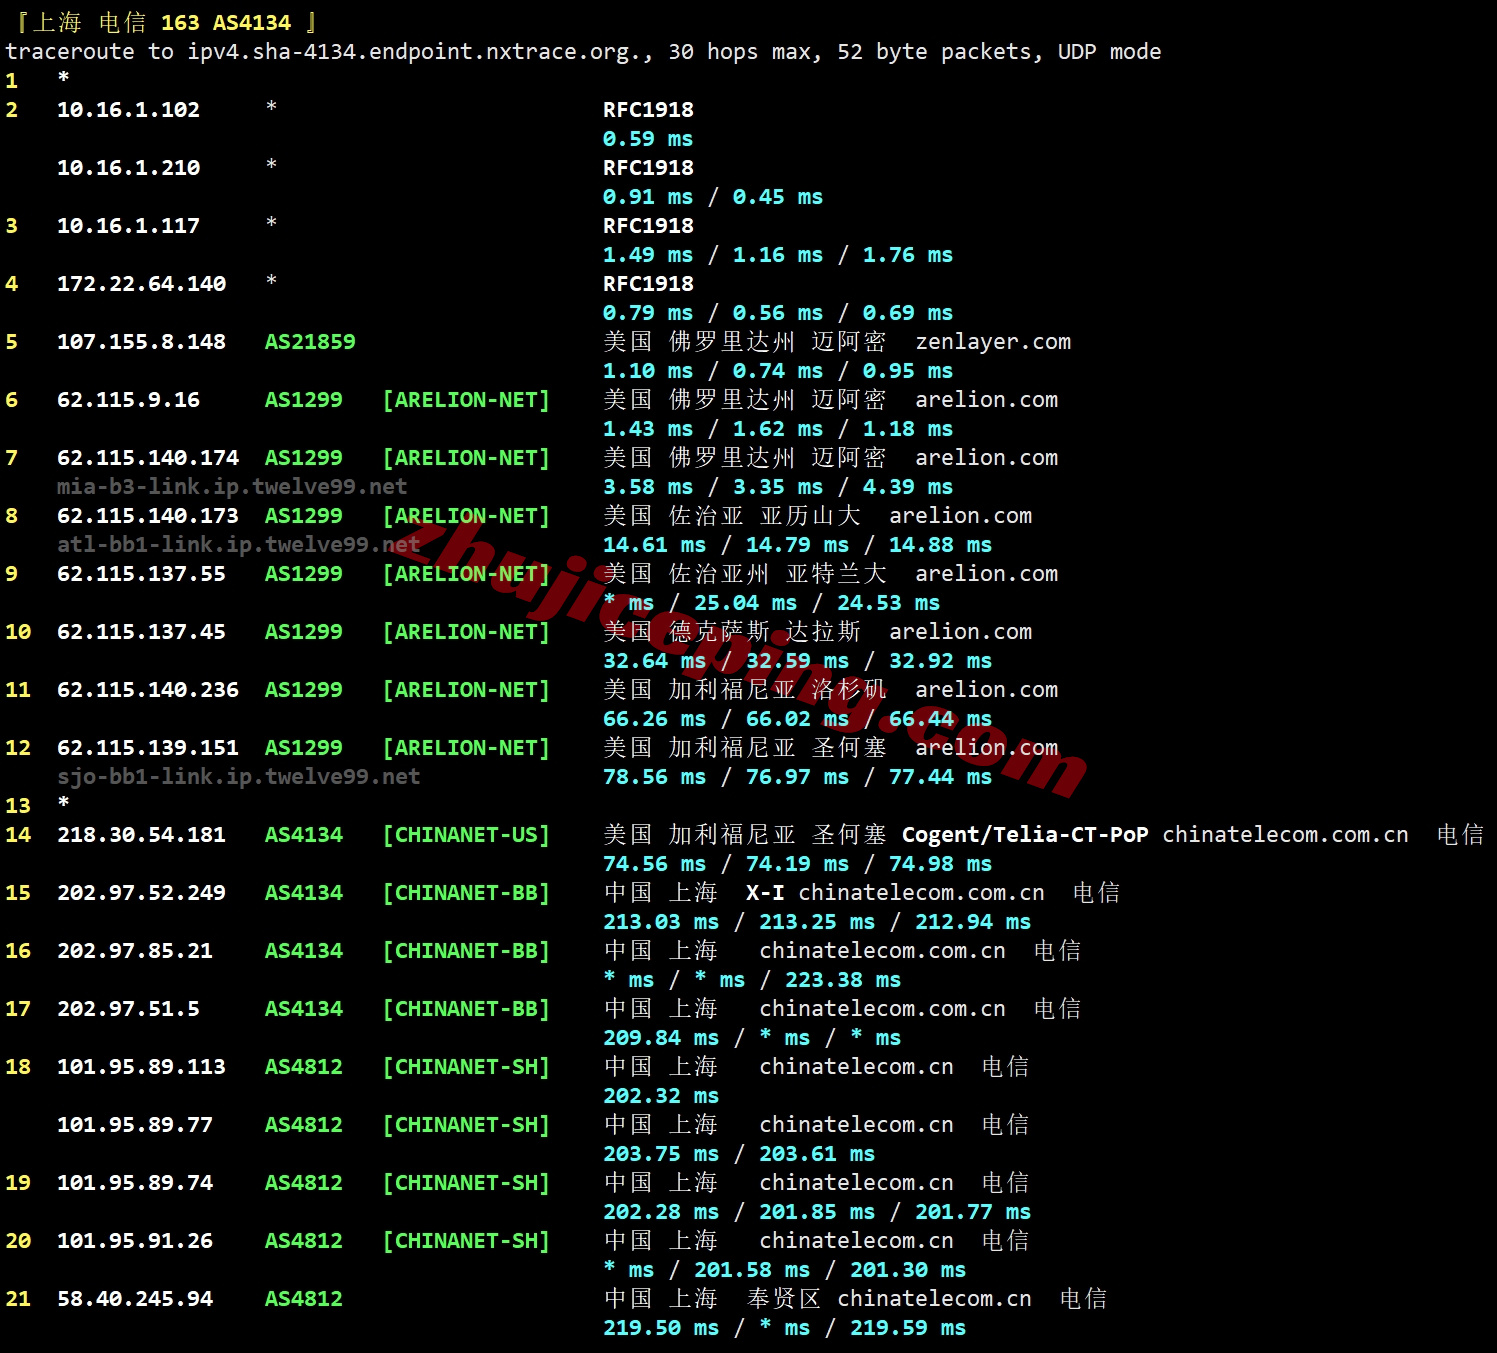Click IP address 172.22.64.140

coord(141,284)
